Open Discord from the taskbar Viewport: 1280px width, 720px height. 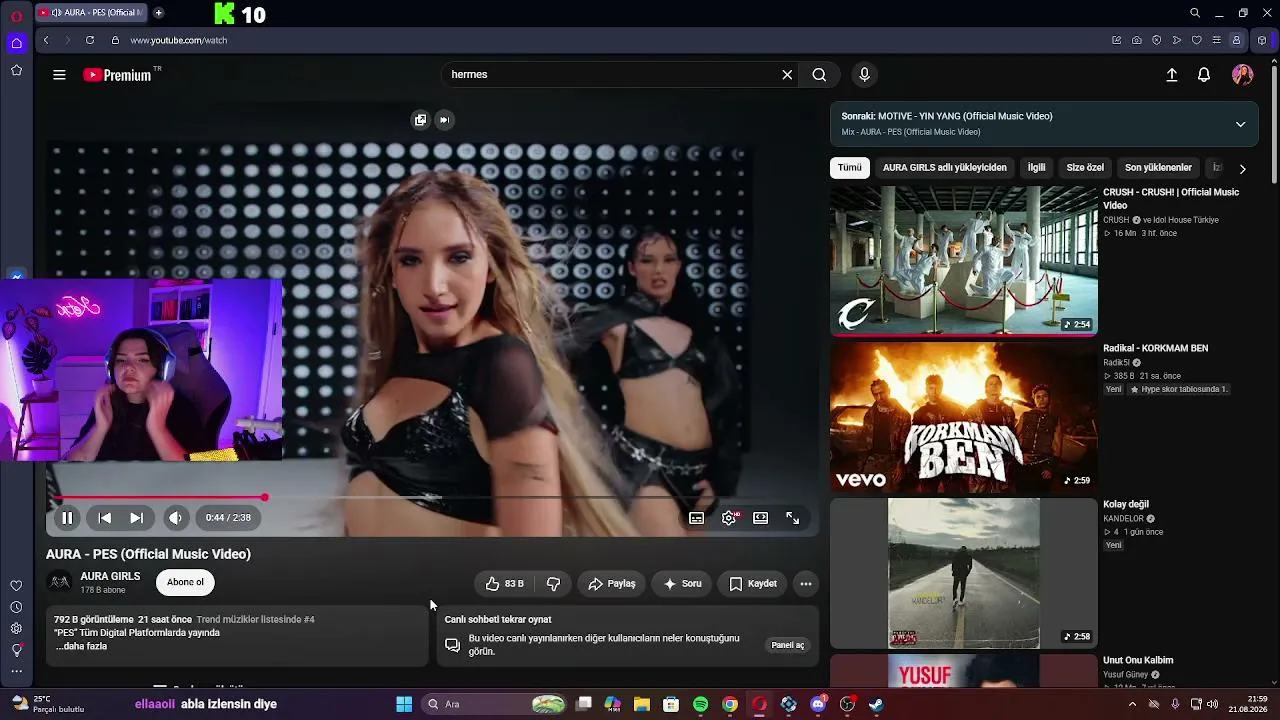[818, 704]
